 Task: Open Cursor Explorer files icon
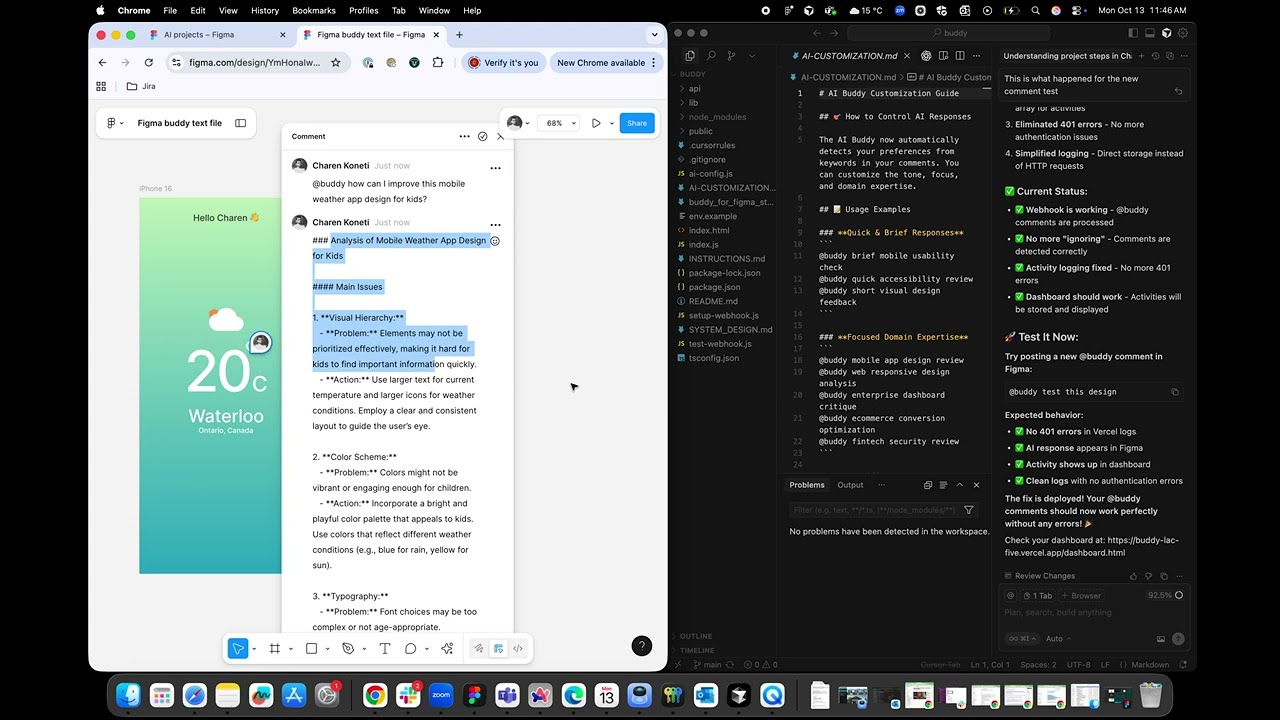coord(690,56)
